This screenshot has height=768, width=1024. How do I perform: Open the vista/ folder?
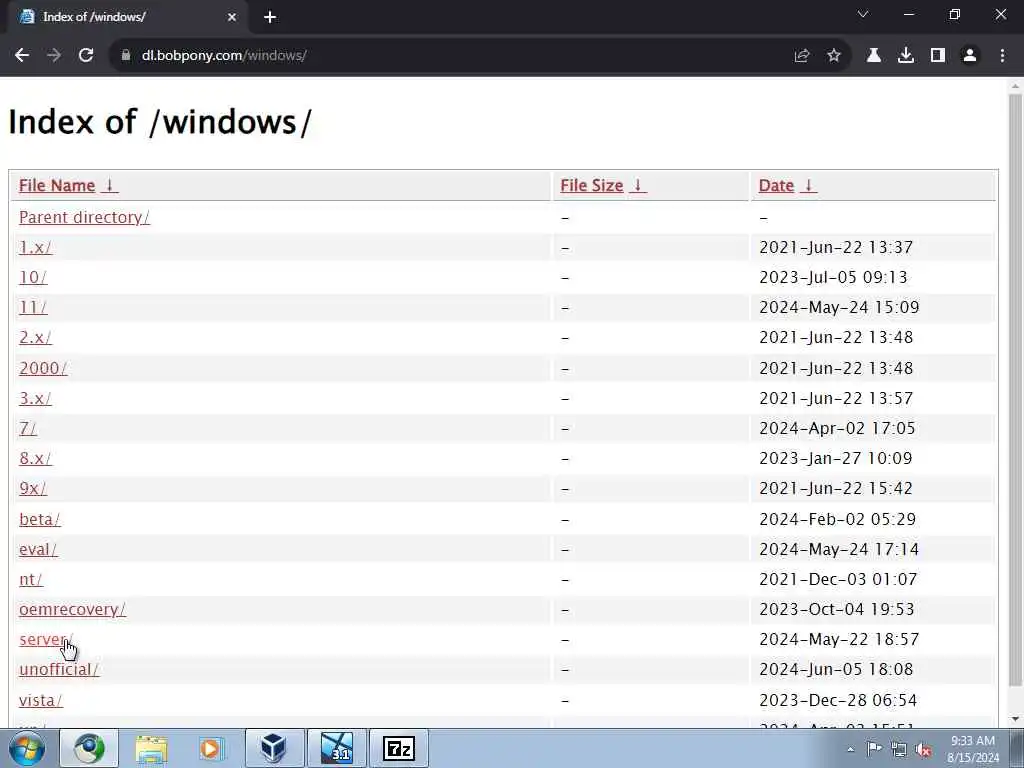pyautogui.click(x=41, y=700)
